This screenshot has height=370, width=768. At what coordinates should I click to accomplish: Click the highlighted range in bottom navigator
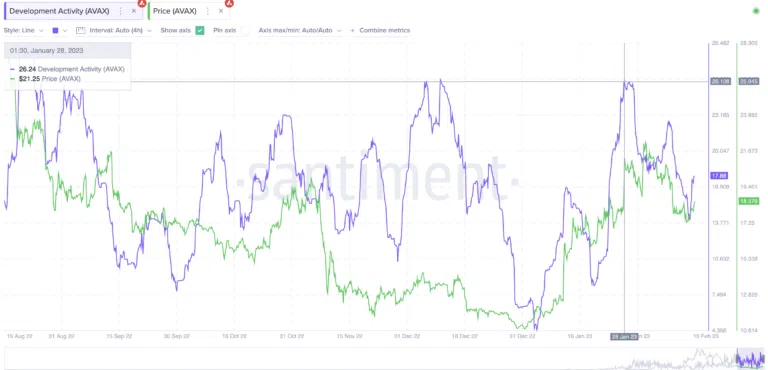(750, 358)
